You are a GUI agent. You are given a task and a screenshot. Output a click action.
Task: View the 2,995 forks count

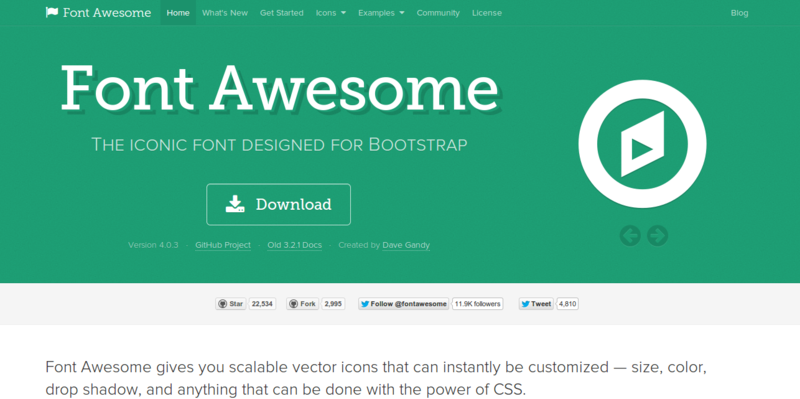pos(333,304)
